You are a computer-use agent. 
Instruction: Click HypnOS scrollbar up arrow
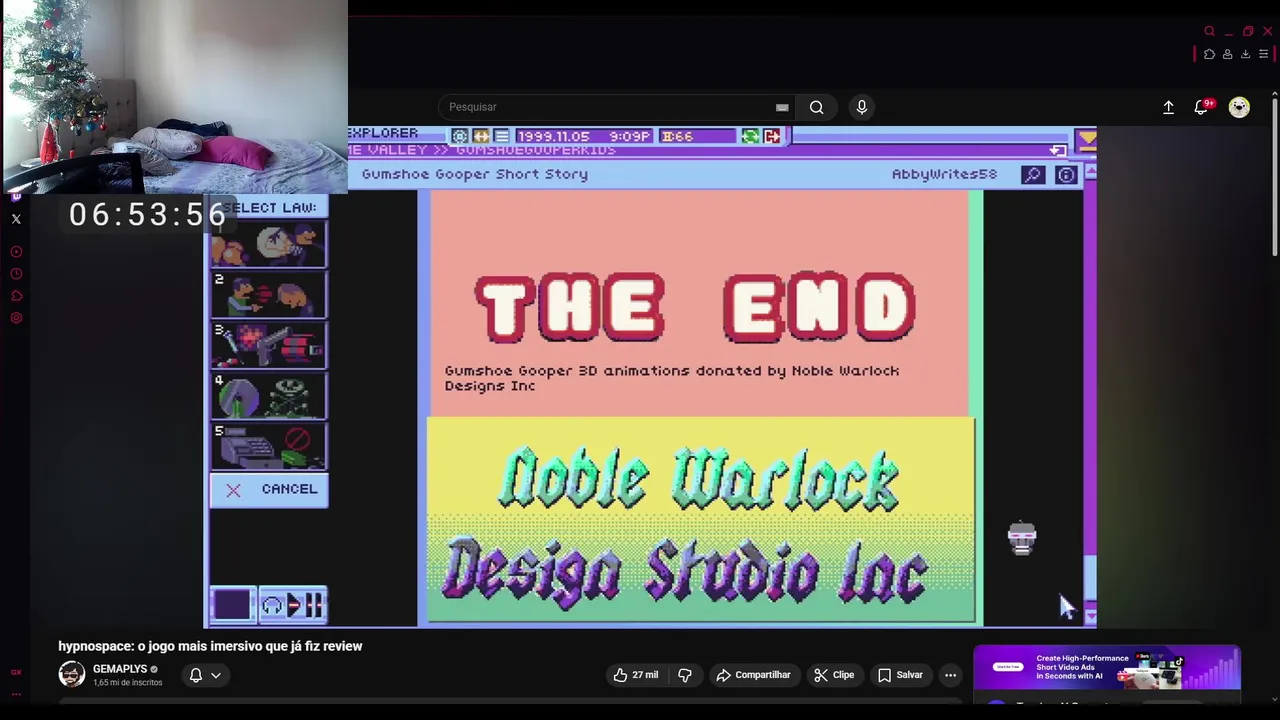[1090, 173]
